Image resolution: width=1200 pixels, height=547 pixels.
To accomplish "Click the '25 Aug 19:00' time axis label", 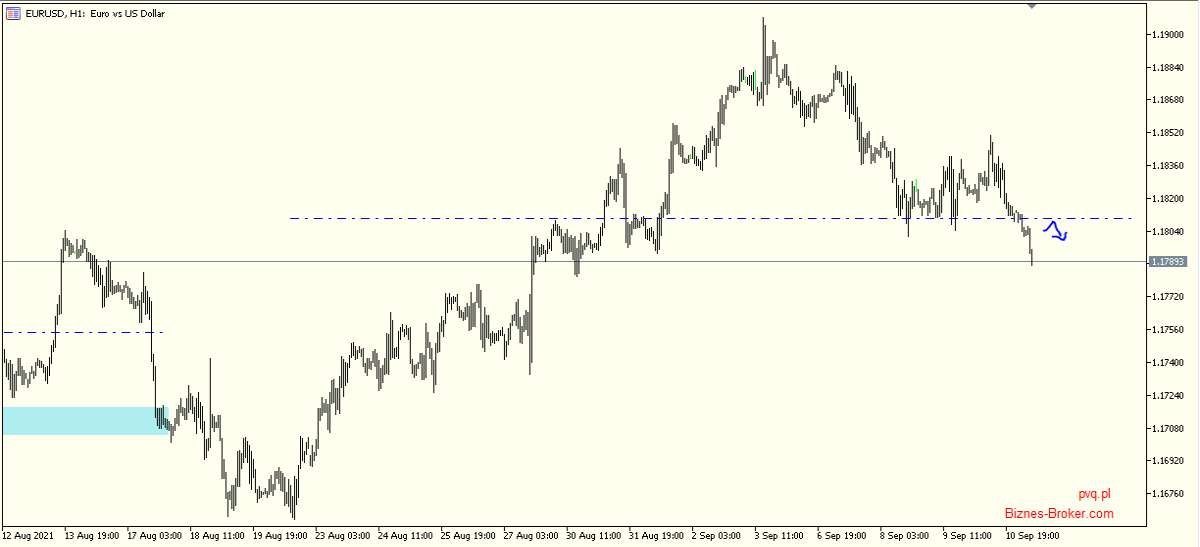I will [469, 536].
